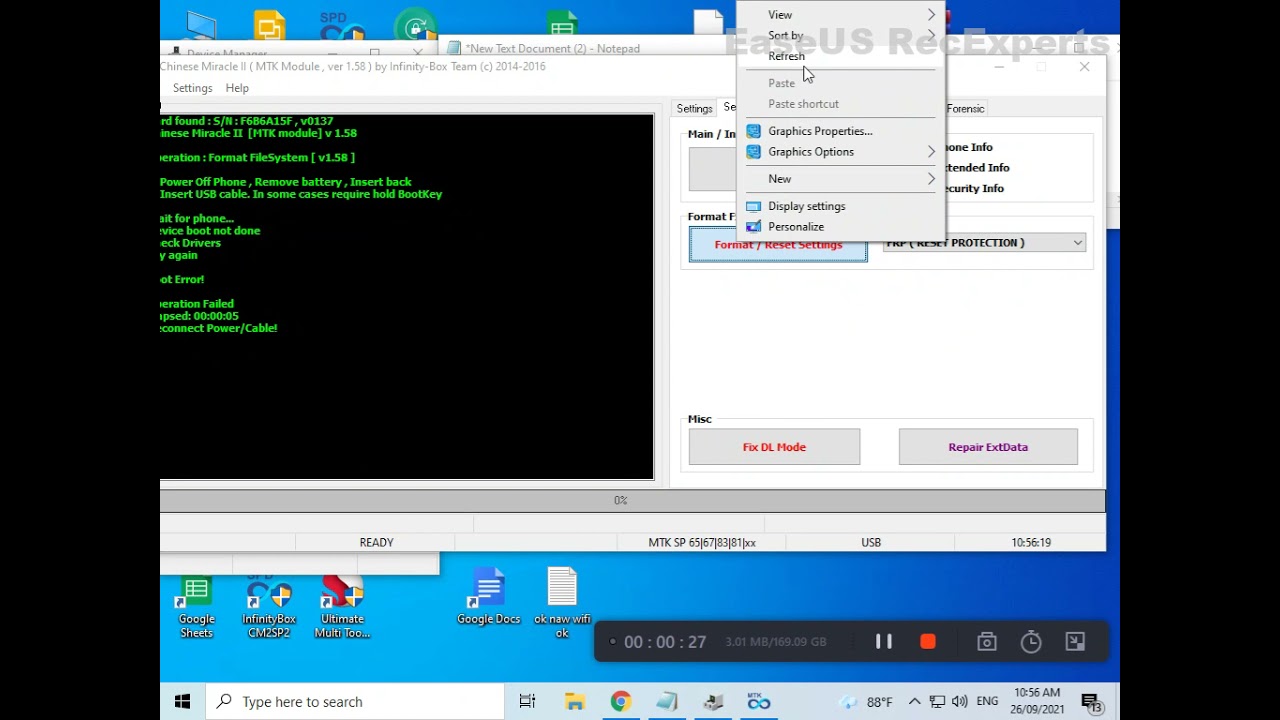Switch to Google Chrome on the taskbar

click(620, 702)
